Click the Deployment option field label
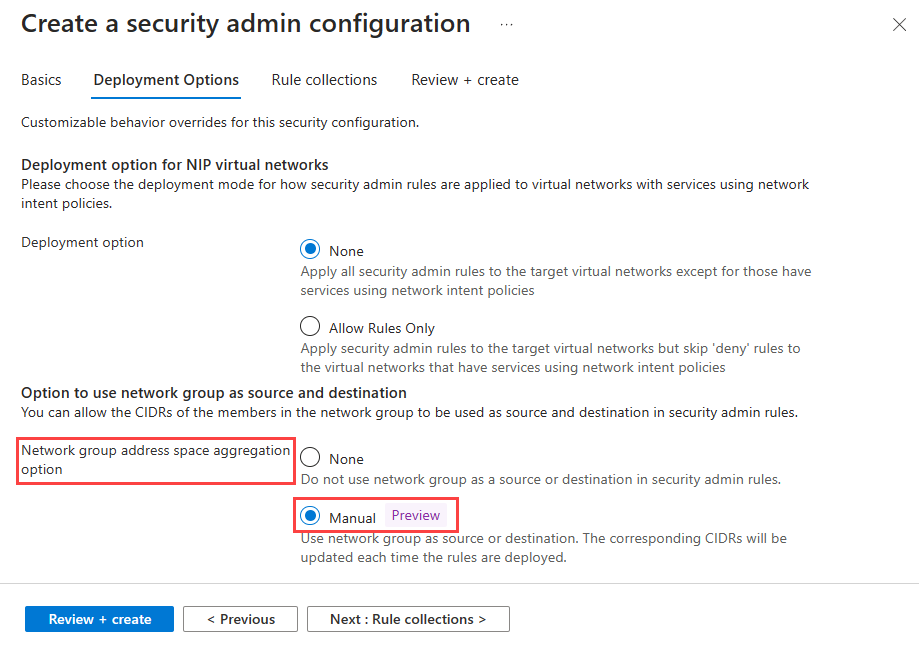The width and height of the screenshot is (919, 645). point(82,242)
